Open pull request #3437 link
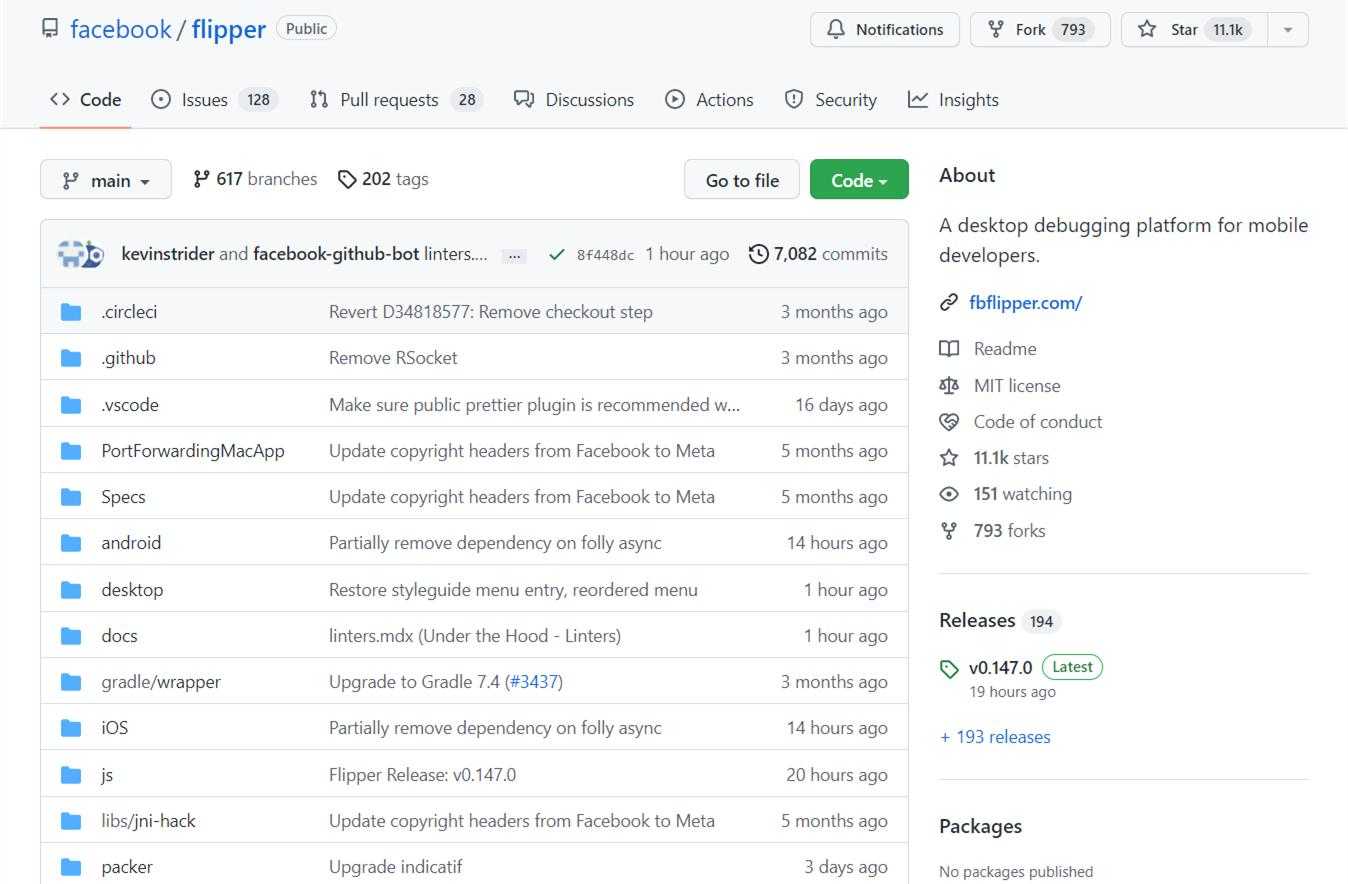 pos(534,682)
